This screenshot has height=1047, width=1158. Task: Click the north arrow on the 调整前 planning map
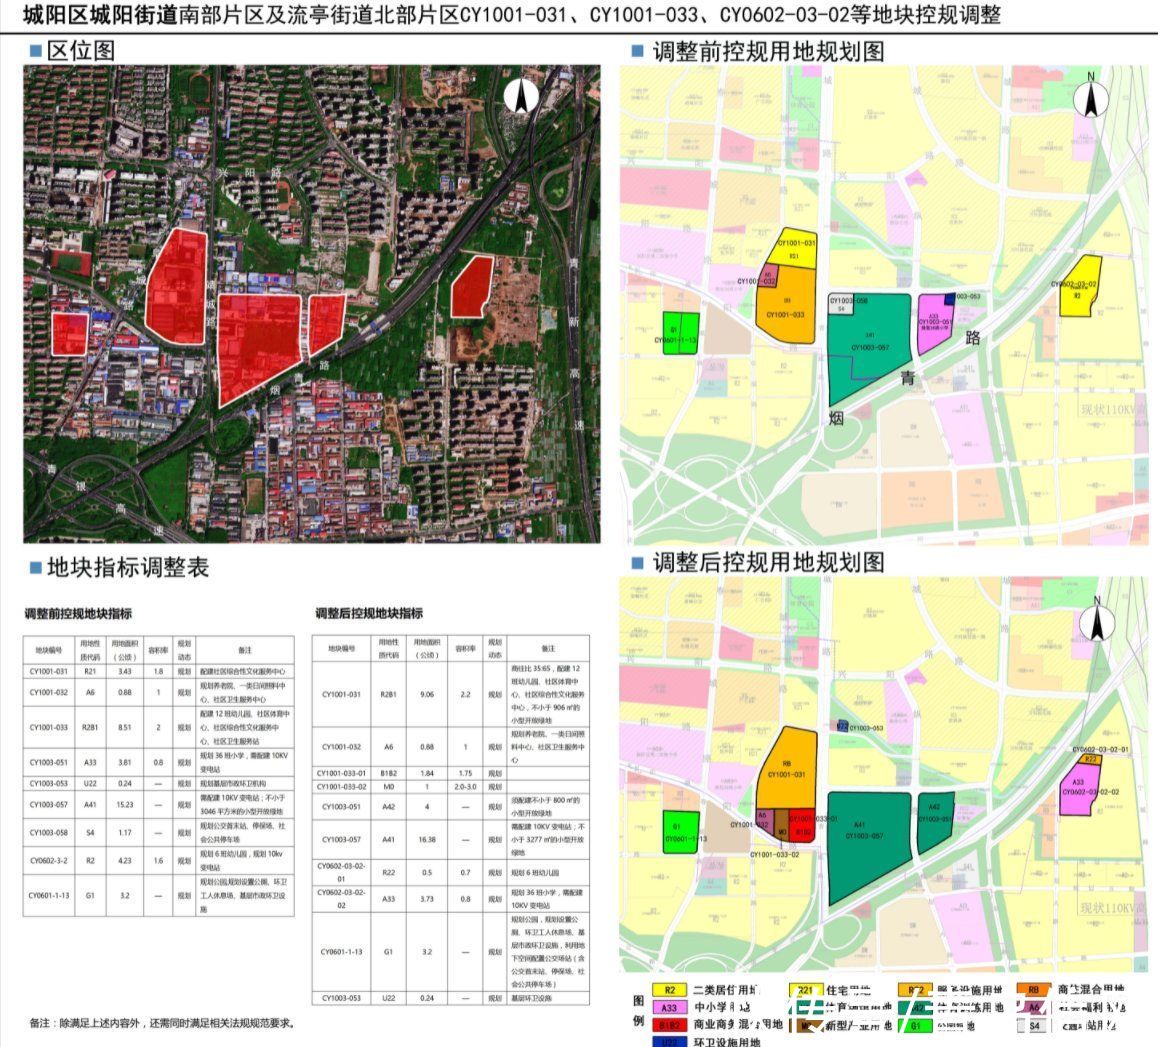point(1091,97)
